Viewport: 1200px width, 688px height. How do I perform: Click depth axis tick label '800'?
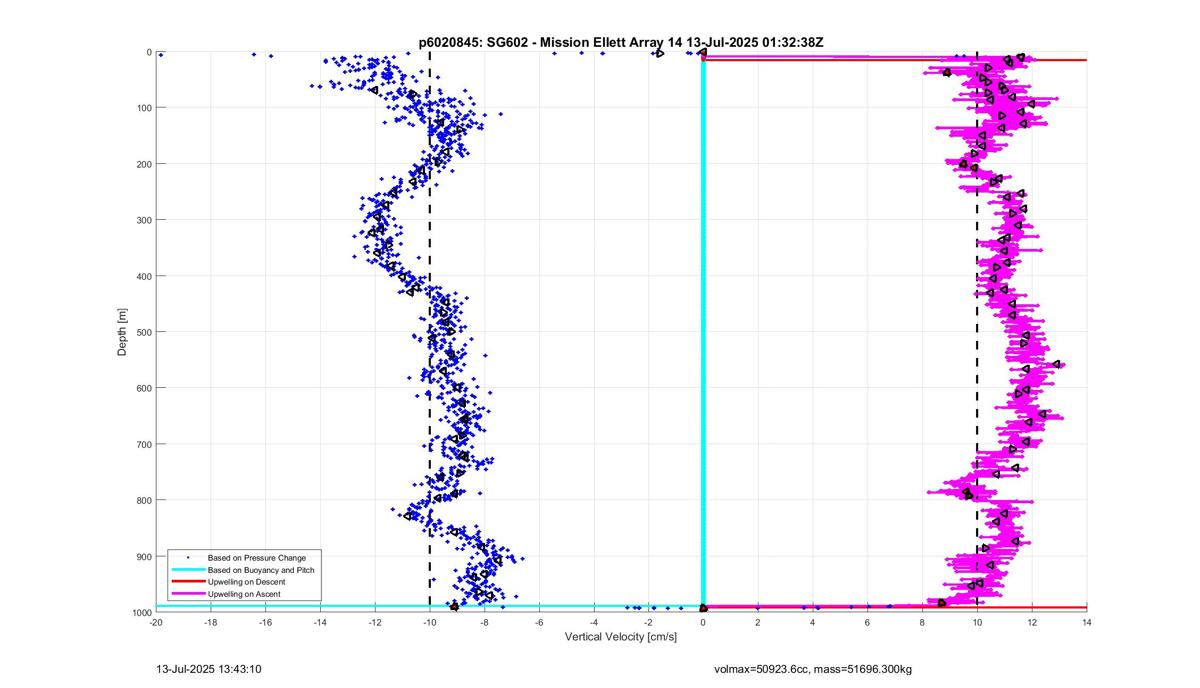coord(143,500)
